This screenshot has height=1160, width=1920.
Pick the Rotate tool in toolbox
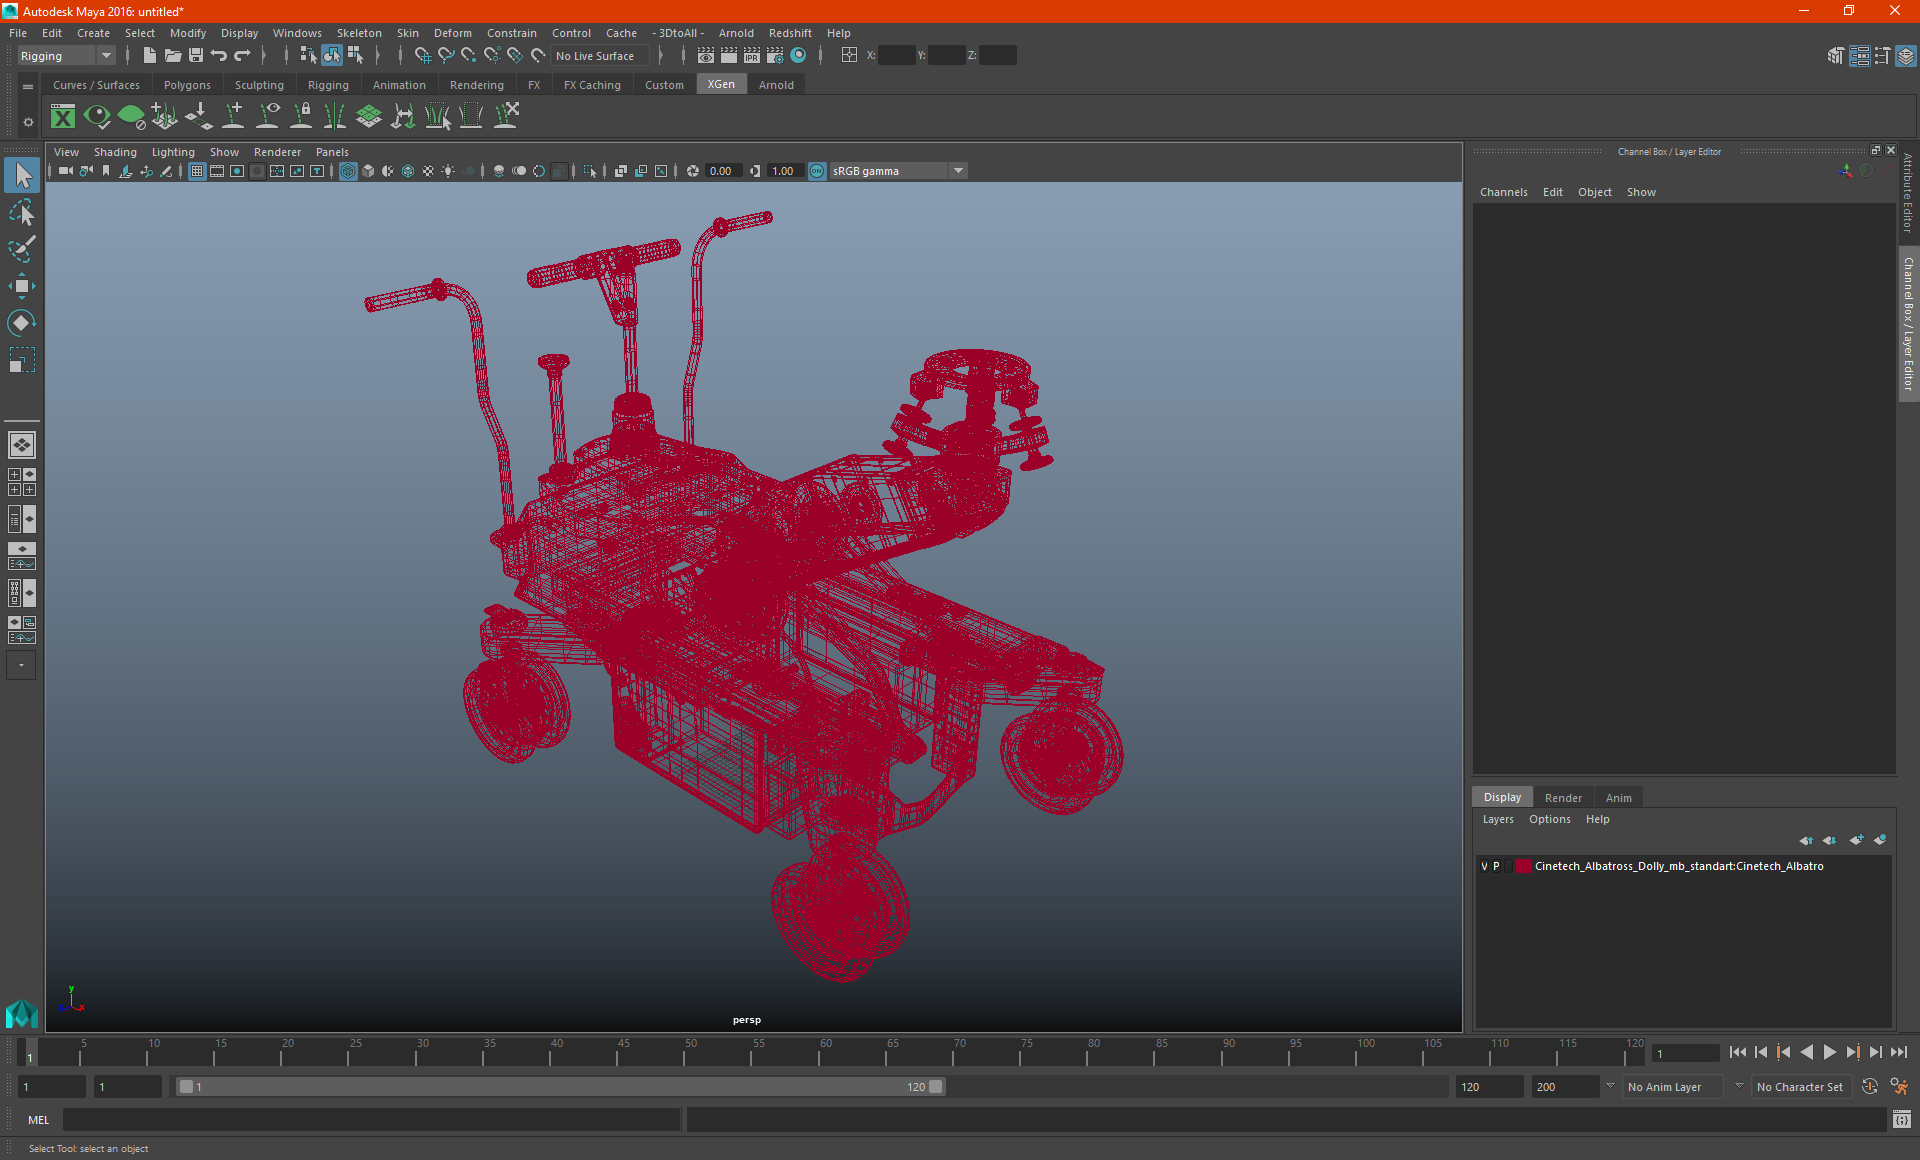point(21,322)
